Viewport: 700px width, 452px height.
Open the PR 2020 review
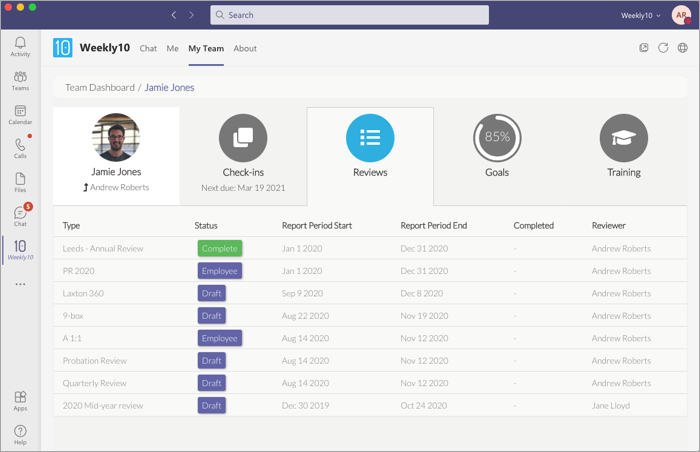click(x=370, y=271)
